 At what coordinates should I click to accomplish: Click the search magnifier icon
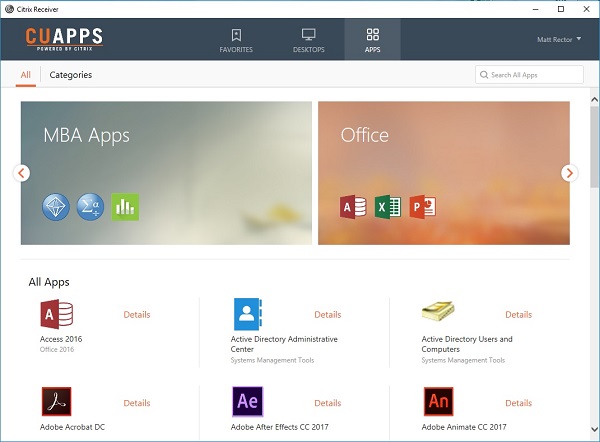click(484, 75)
